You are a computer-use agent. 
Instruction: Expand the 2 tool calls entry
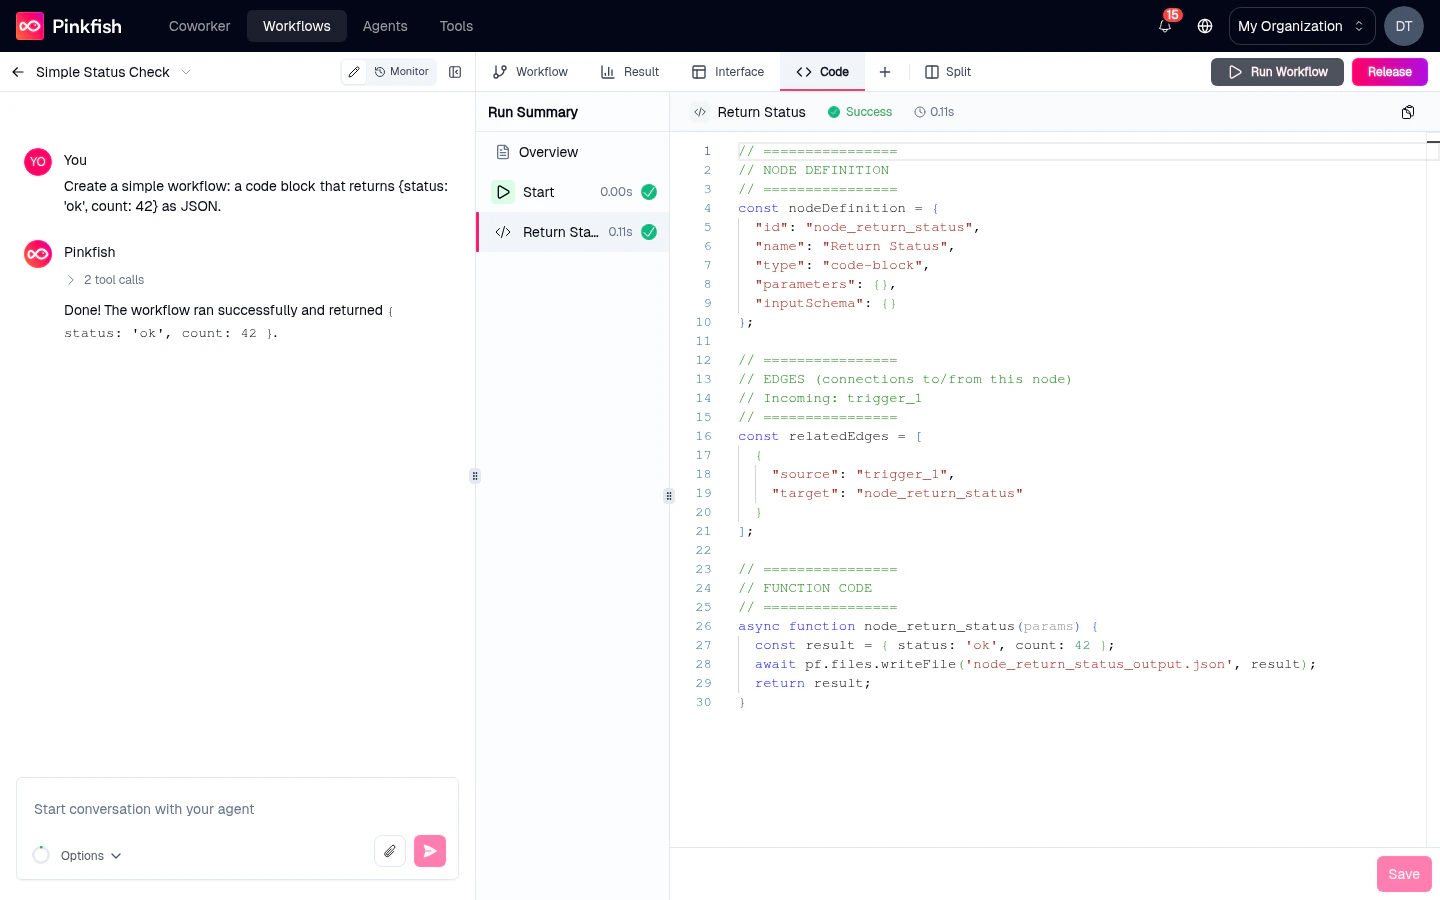click(104, 279)
